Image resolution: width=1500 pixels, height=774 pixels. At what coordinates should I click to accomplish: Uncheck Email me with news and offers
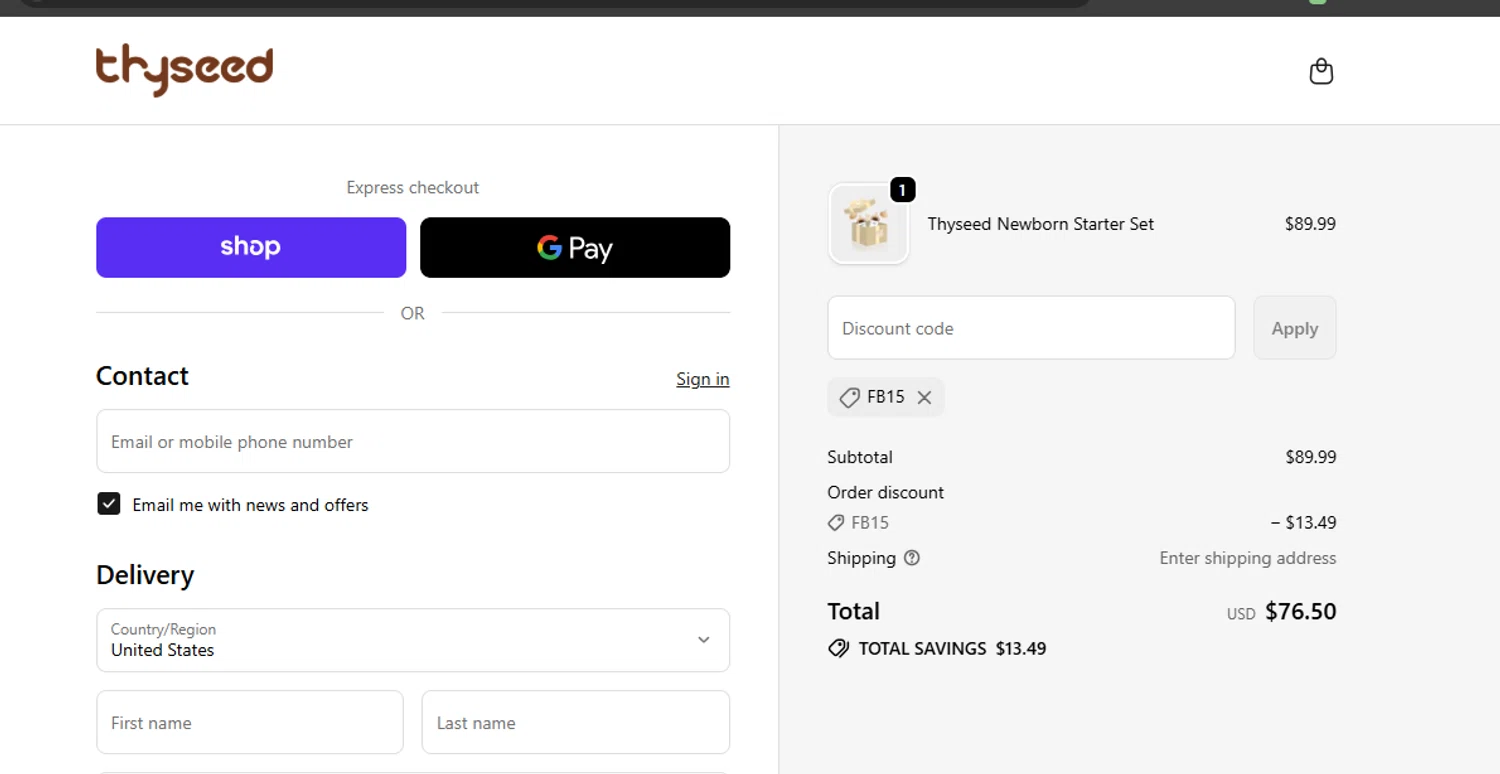pos(109,504)
